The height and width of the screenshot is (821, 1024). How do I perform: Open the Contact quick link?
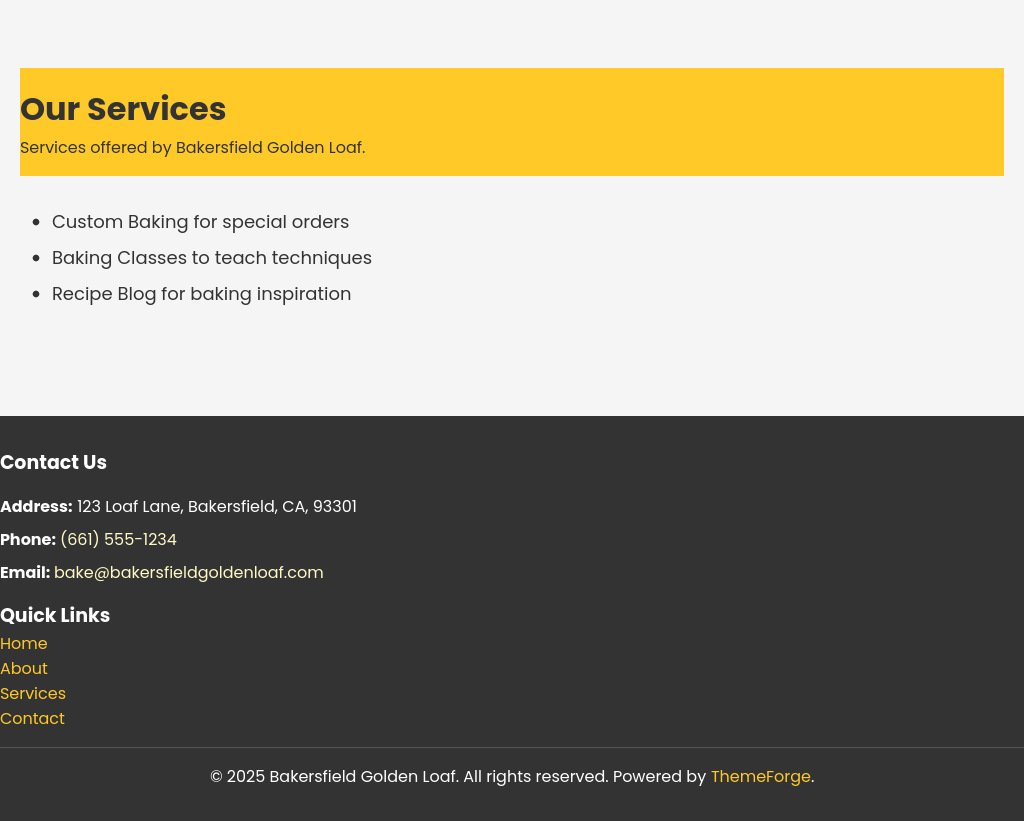tap(32, 719)
